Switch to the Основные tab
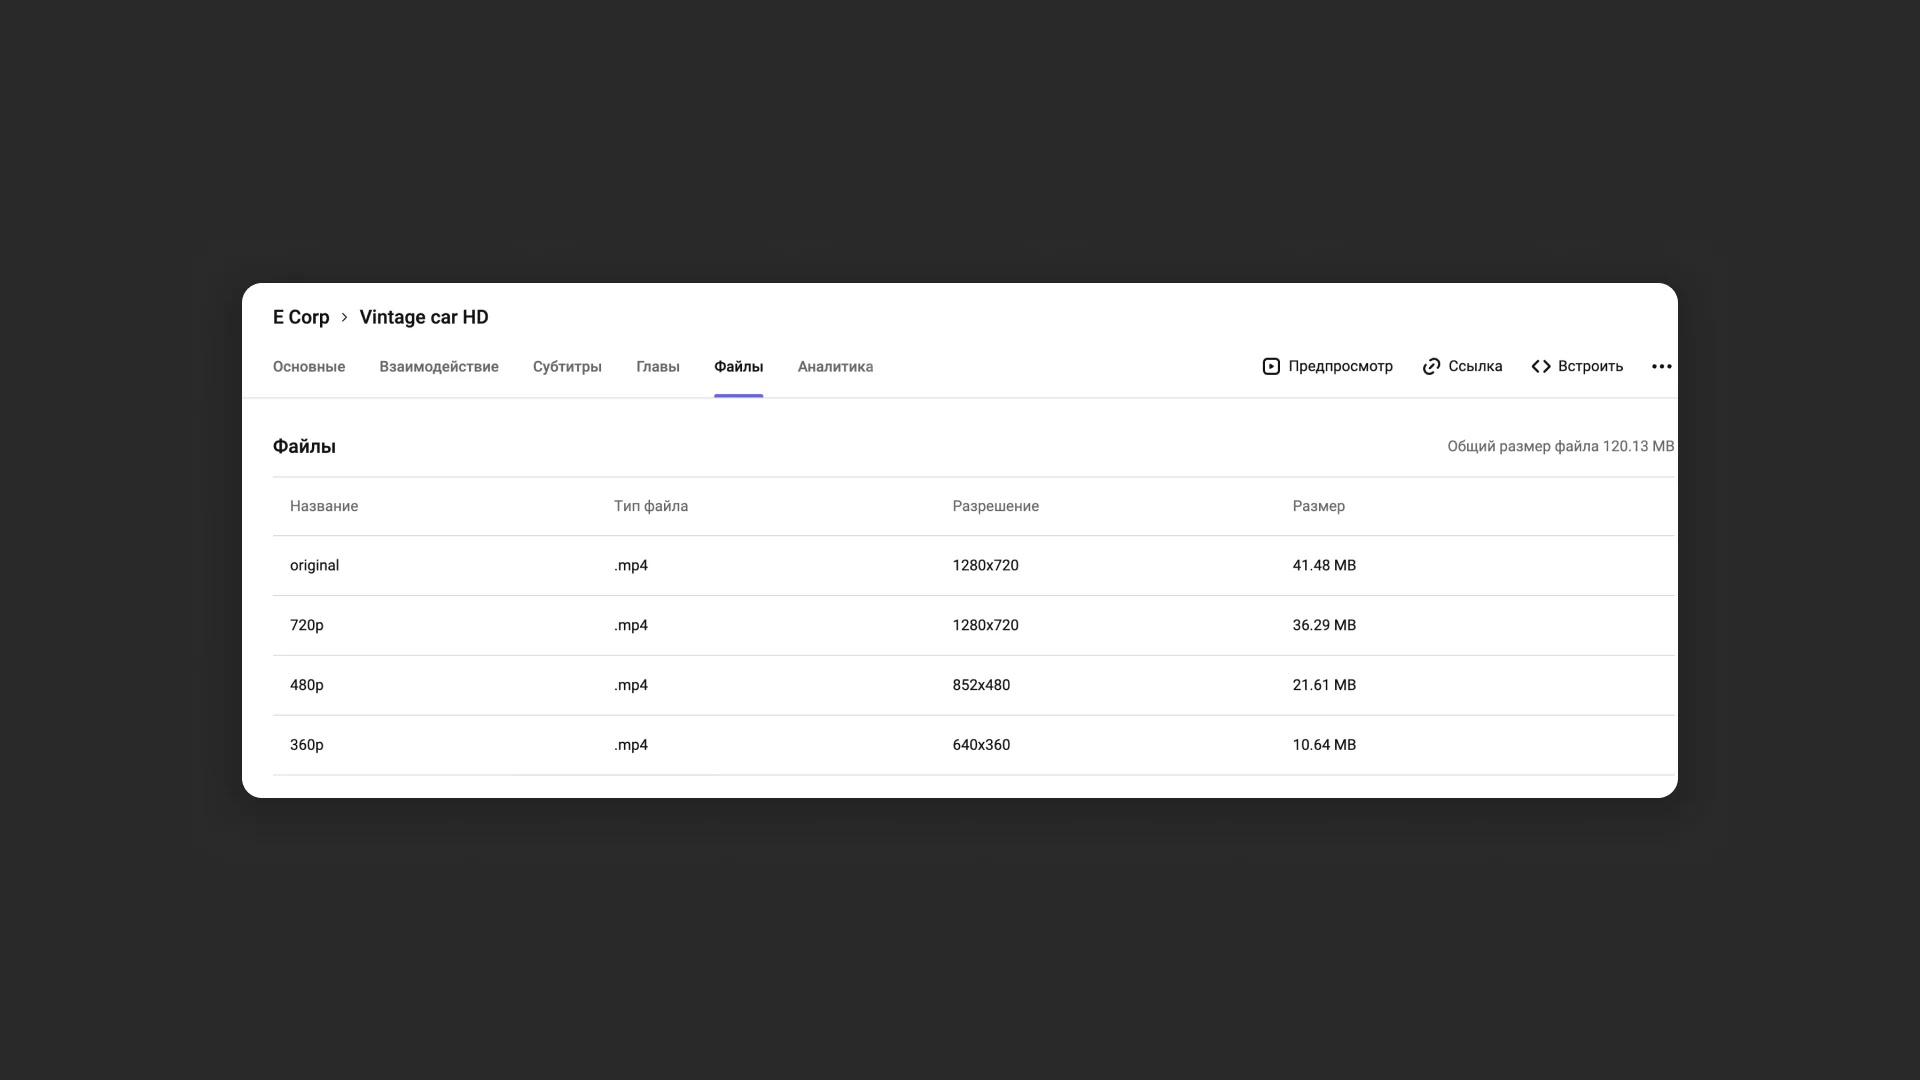 309,367
